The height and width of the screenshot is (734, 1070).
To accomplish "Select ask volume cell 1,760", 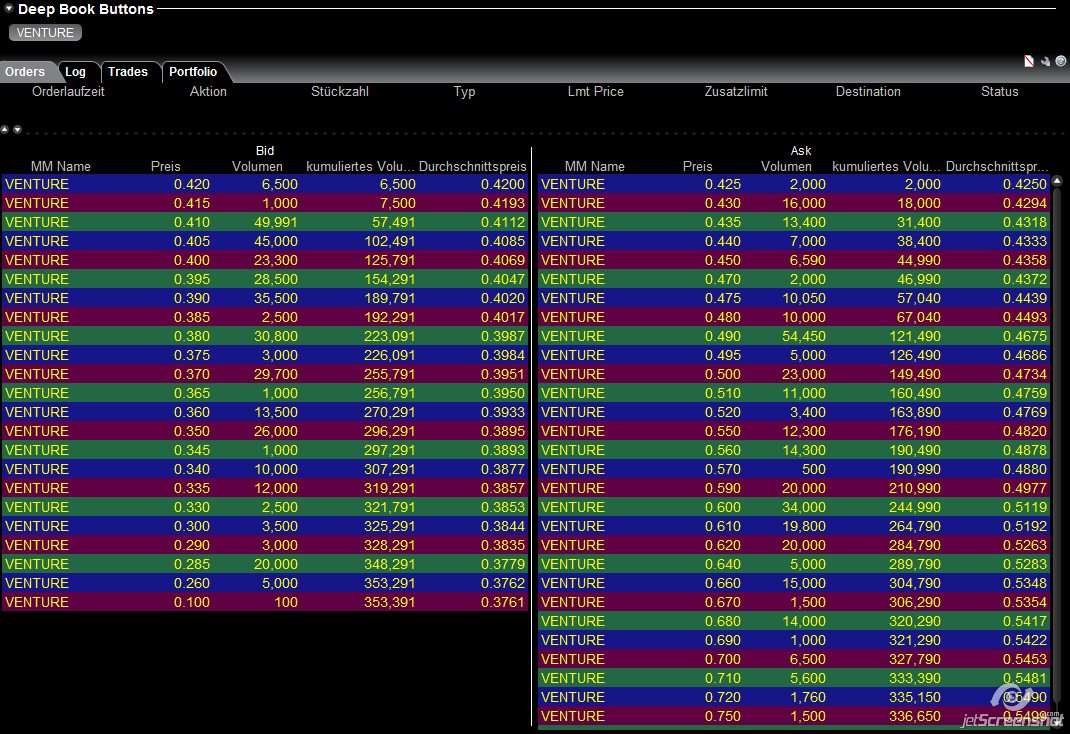I will pos(808,698).
